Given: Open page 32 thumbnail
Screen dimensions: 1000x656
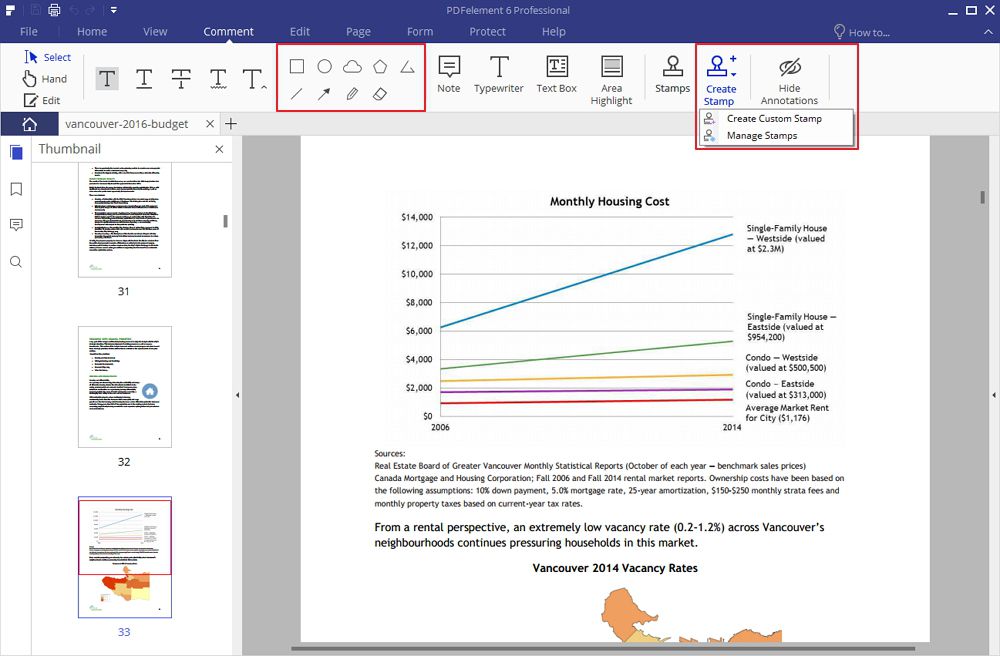Looking at the screenshot, I should (125, 387).
